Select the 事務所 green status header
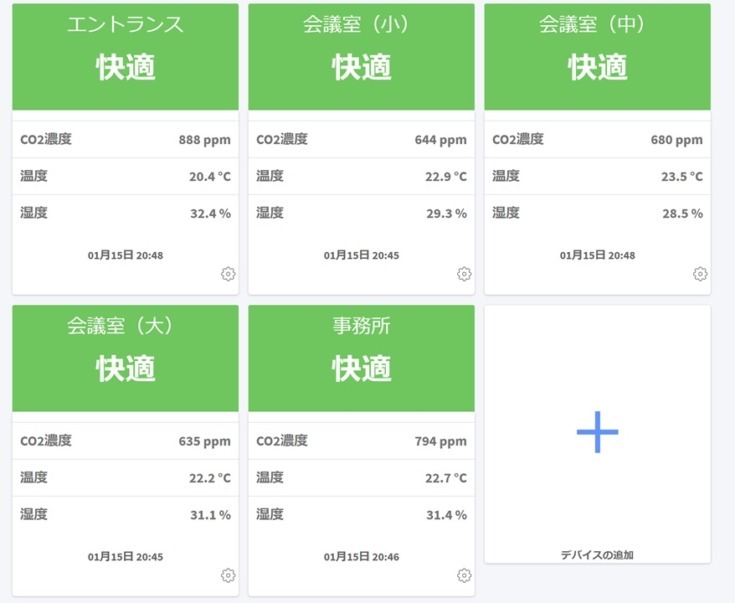The width and height of the screenshot is (735, 603). pos(361,357)
